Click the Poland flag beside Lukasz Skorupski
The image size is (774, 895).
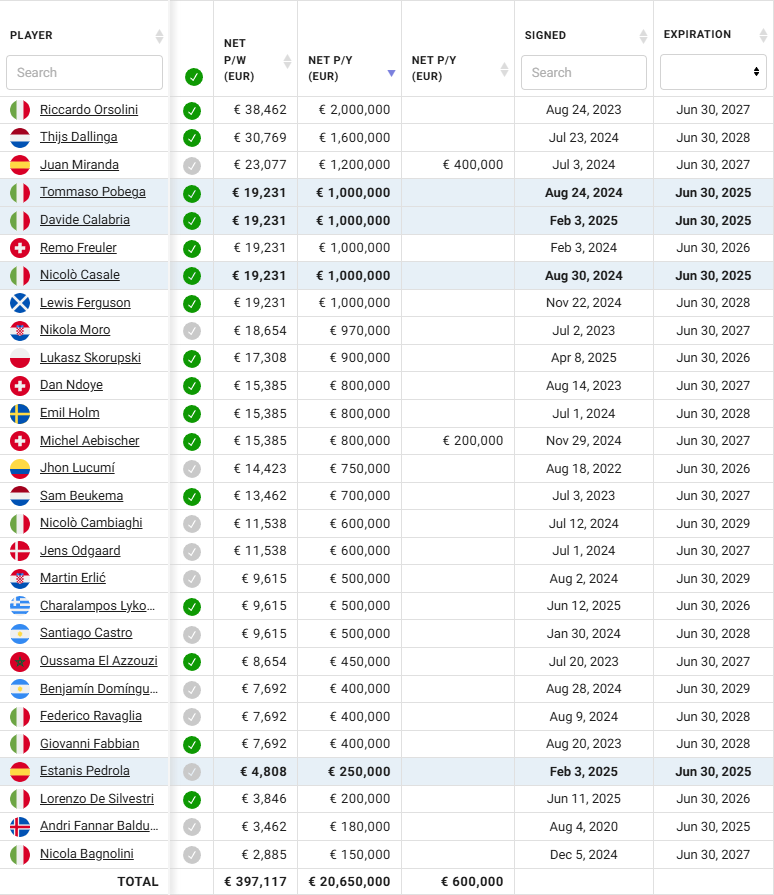(x=20, y=358)
